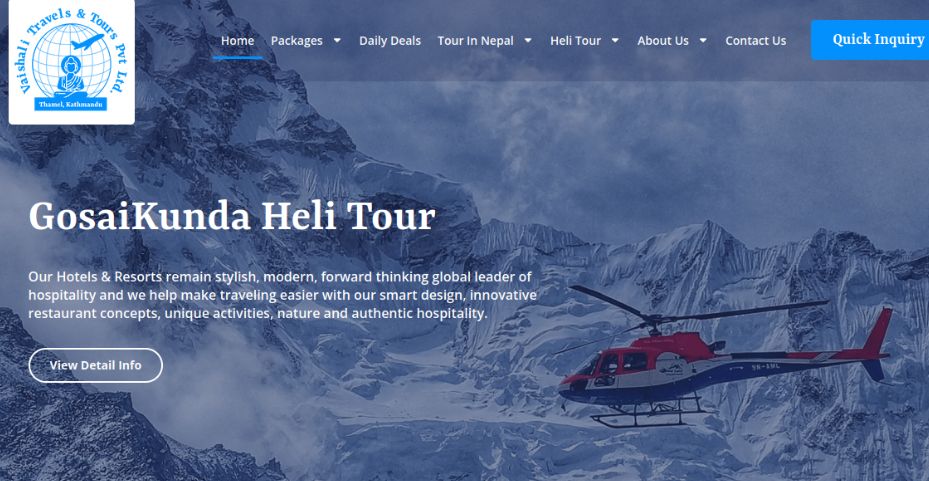Open the Heli Tour menu

point(575,41)
